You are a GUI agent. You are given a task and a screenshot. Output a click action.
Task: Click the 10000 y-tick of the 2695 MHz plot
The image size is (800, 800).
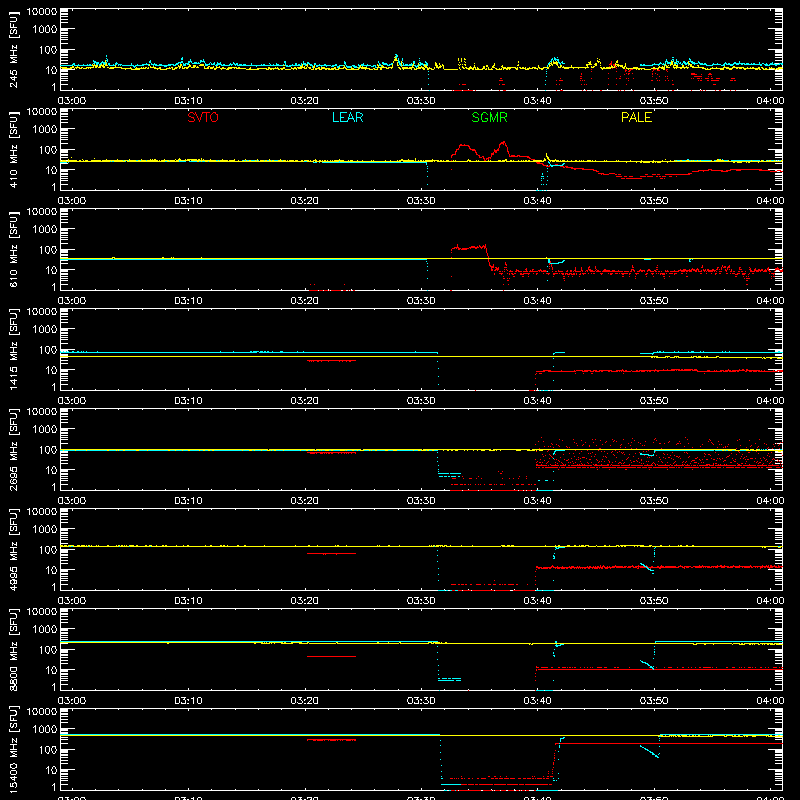(x=42, y=412)
